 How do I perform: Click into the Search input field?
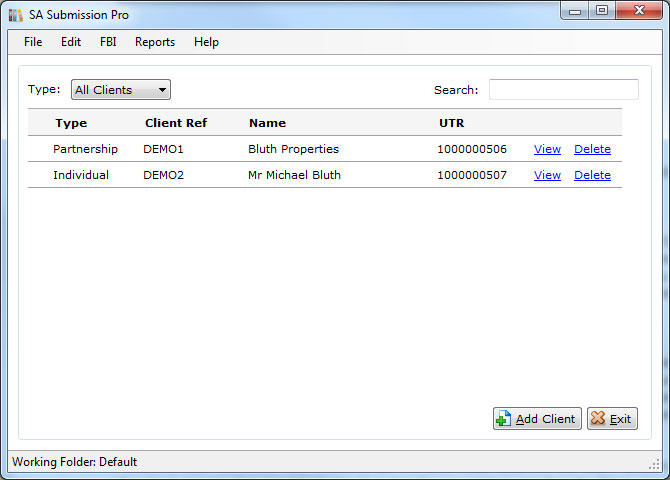563,90
